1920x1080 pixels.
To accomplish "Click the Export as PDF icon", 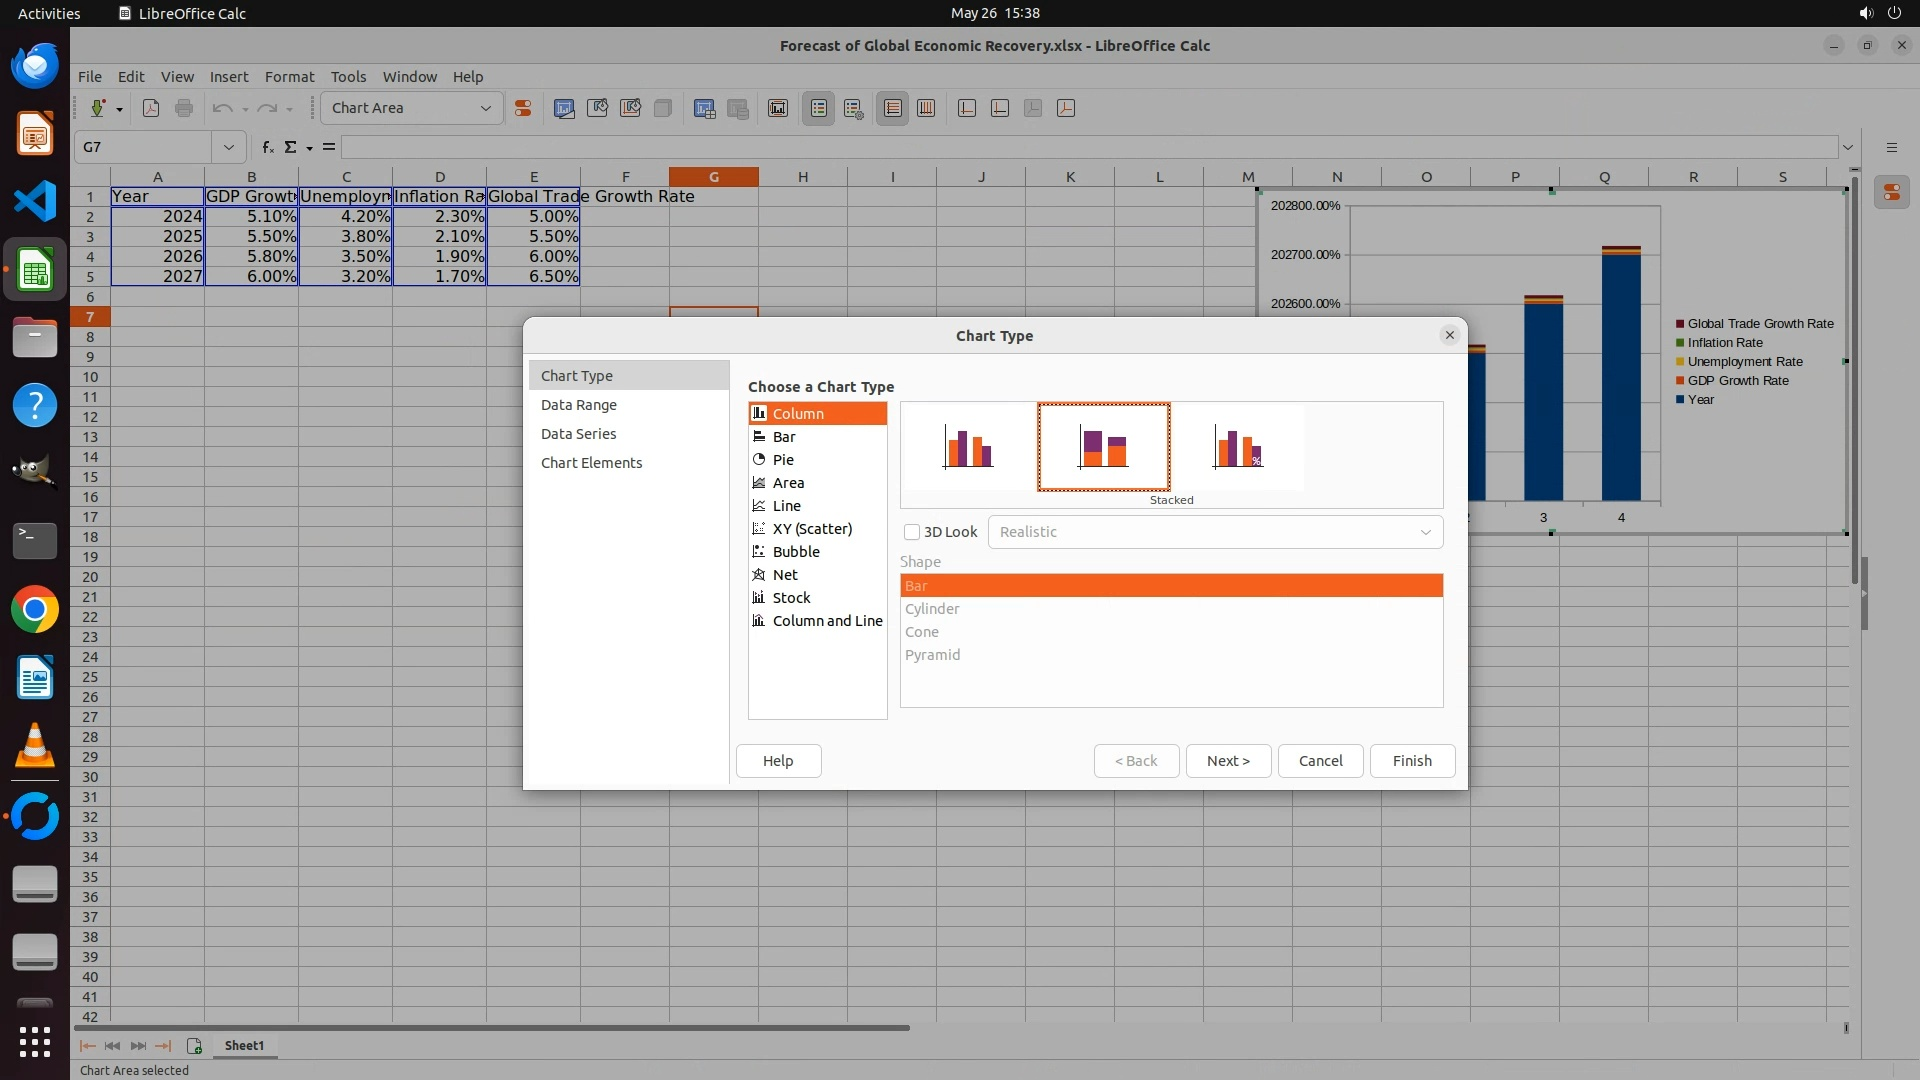I will (x=151, y=108).
